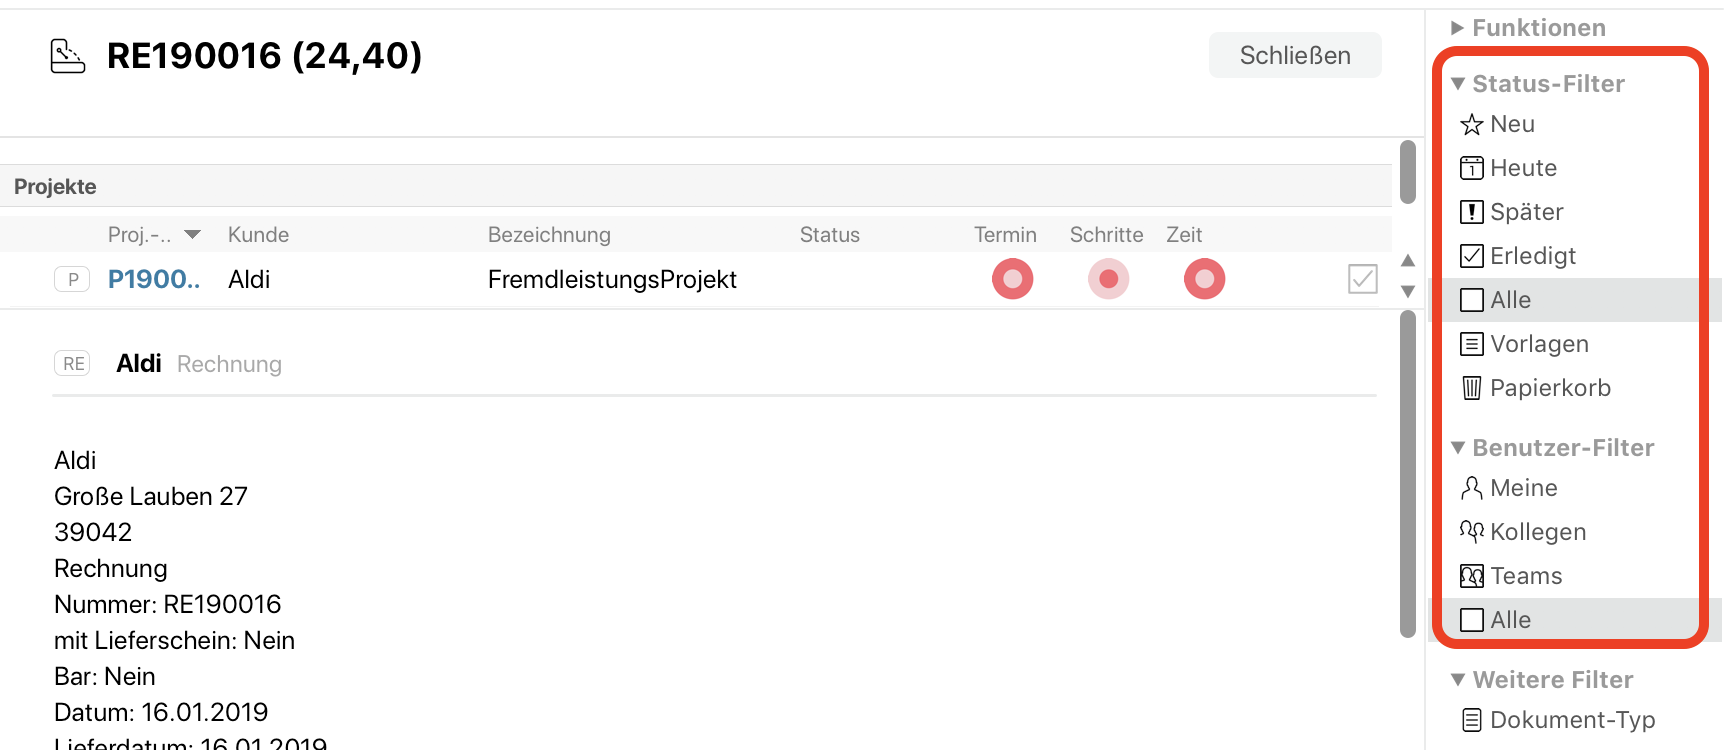
Task: Click the Neu star icon
Action: click(x=1471, y=125)
